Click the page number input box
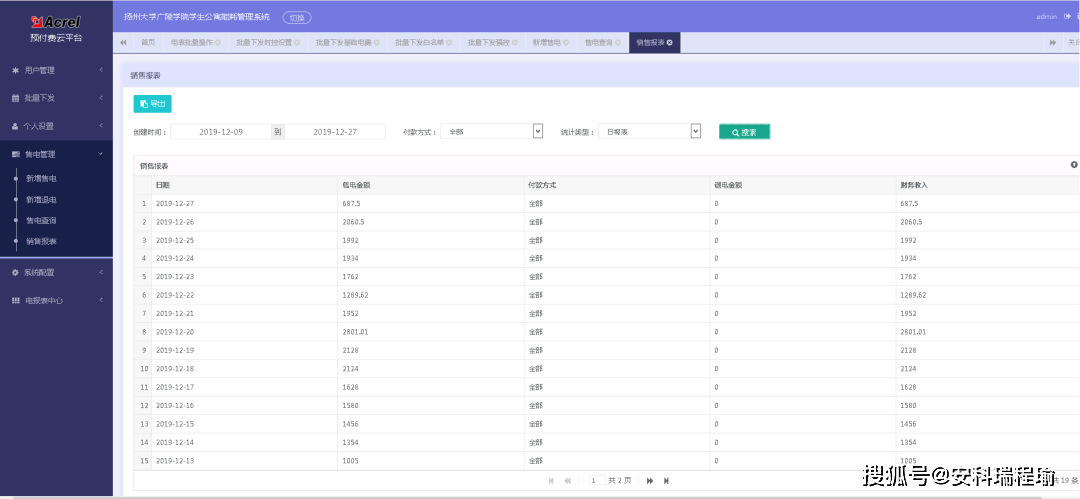Viewport: 1080px width, 499px height. (x=597, y=480)
